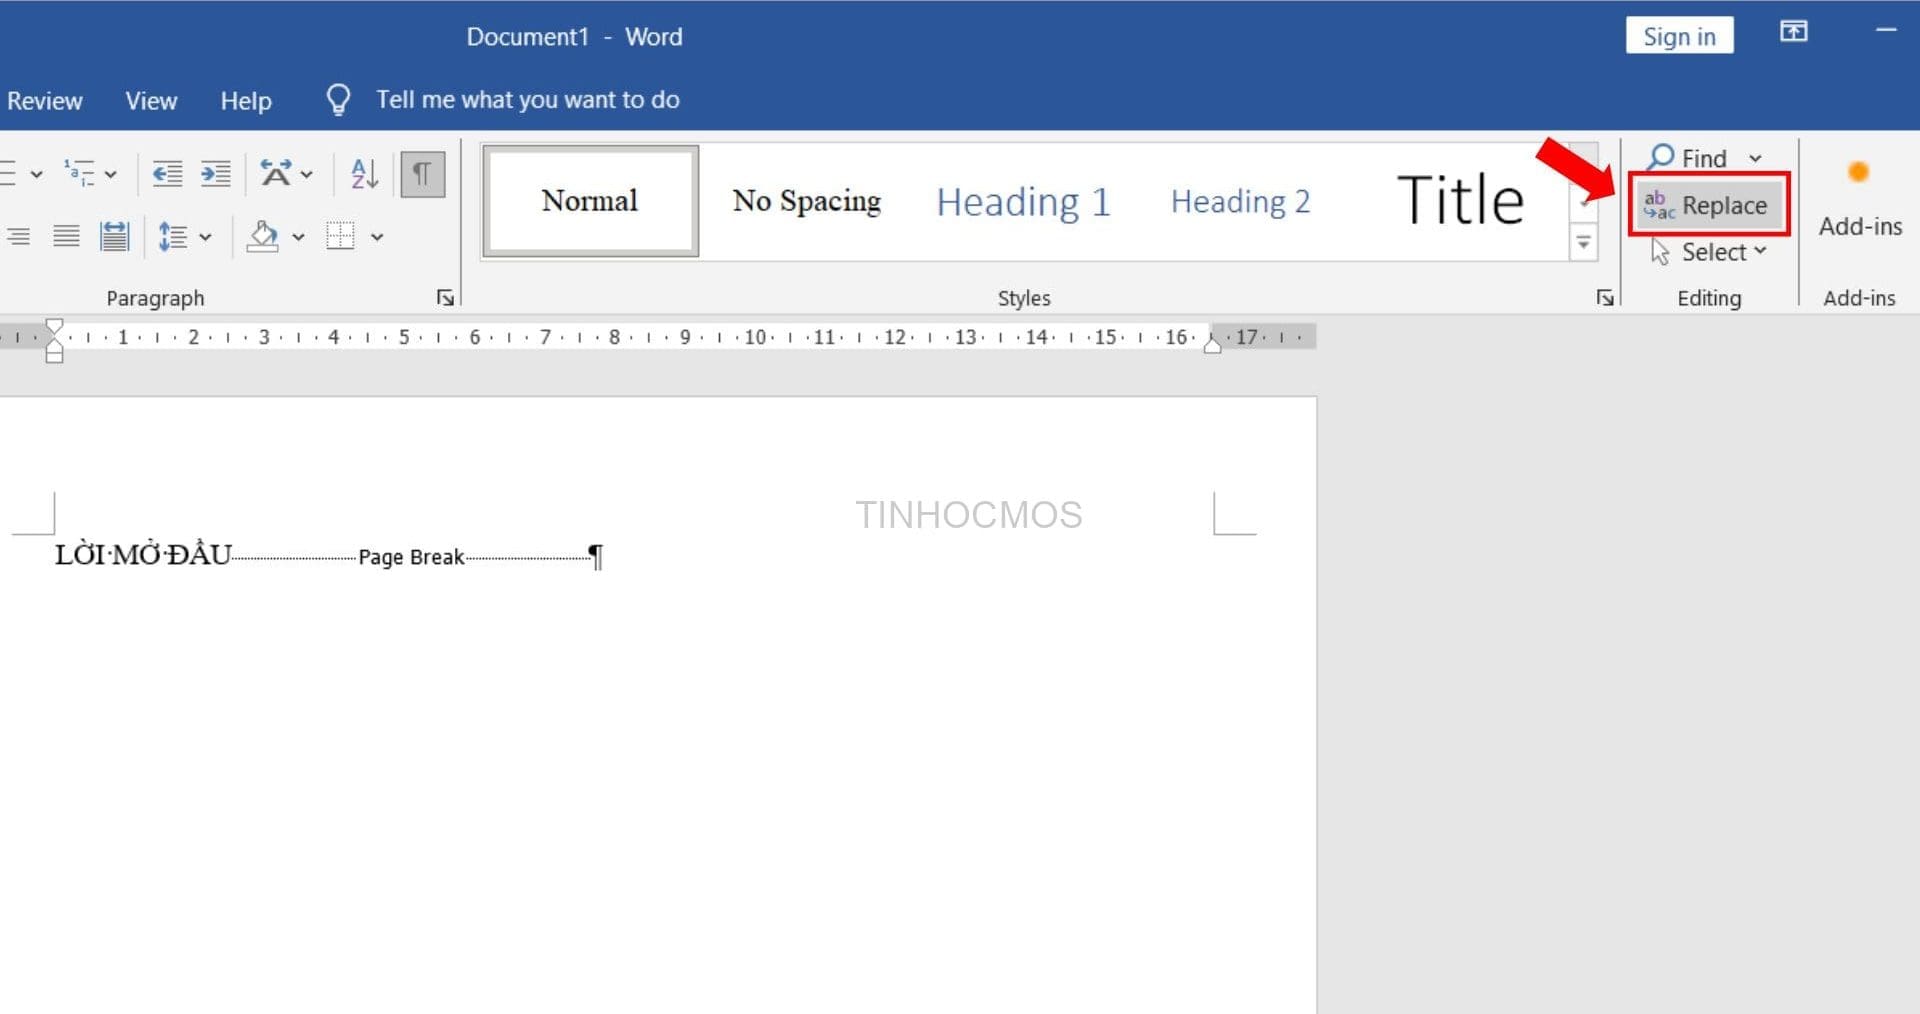Click the Tell me what you want to do box
Screen dimensions: 1920x1014
pos(528,100)
